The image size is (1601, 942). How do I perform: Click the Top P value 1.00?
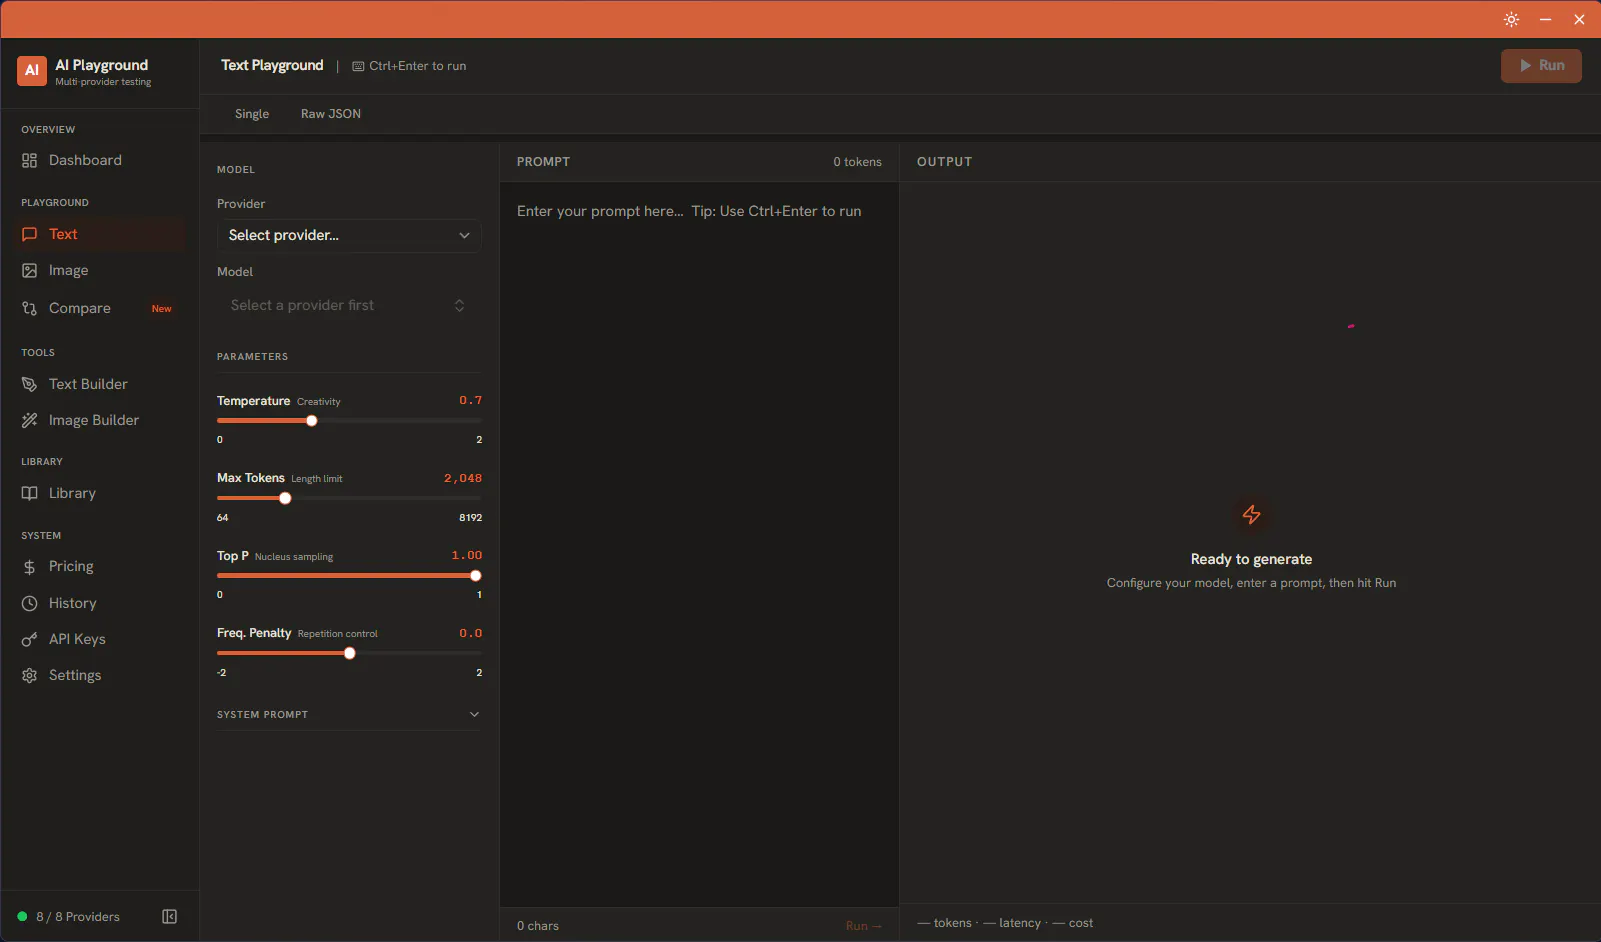pyautogui.click(x=467, y=555)
